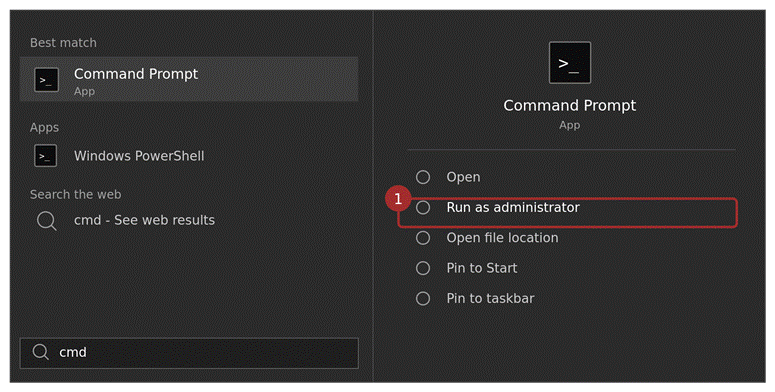775x392 pixels.
Task: Click the magnifier icon in the search box
Action: (x=41, y=352)
